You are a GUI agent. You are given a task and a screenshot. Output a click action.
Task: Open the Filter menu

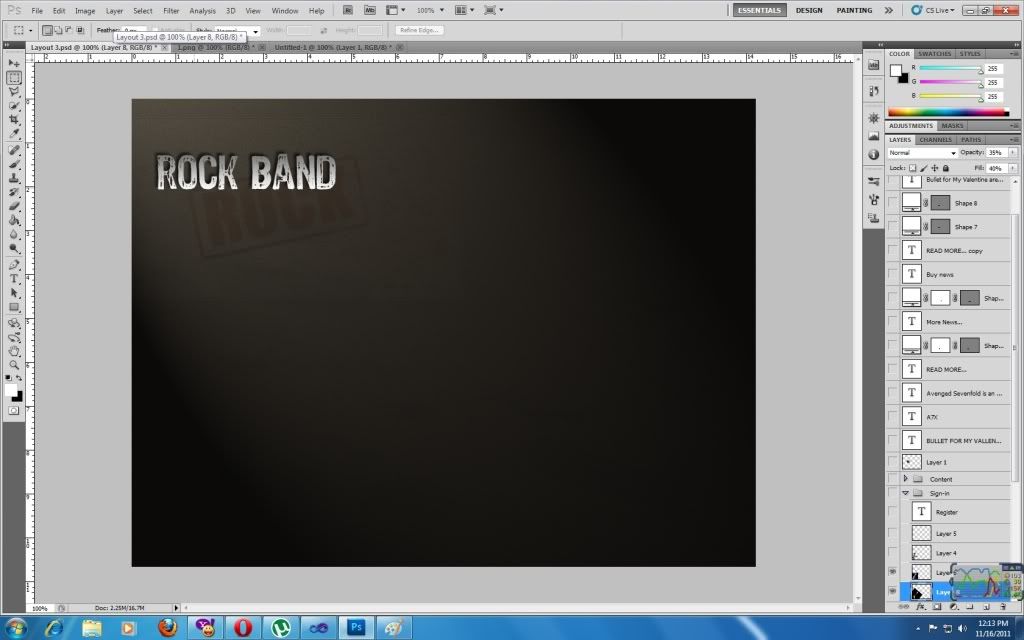coord(171,10)
